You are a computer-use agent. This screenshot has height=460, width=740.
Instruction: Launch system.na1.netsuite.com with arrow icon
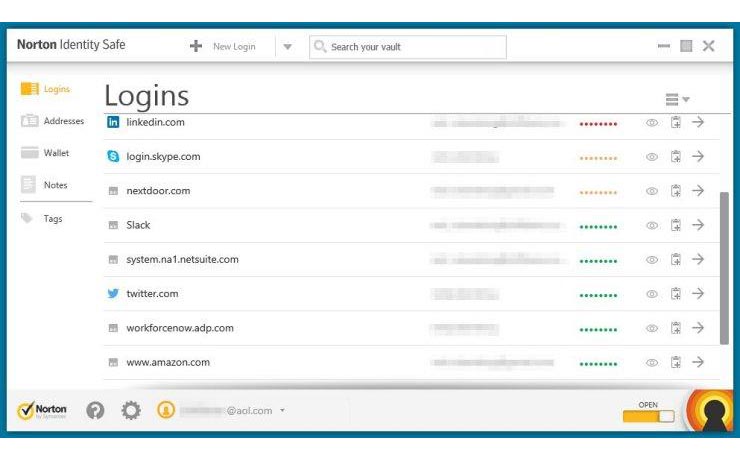pyautogui.click(x=698, y=259)
